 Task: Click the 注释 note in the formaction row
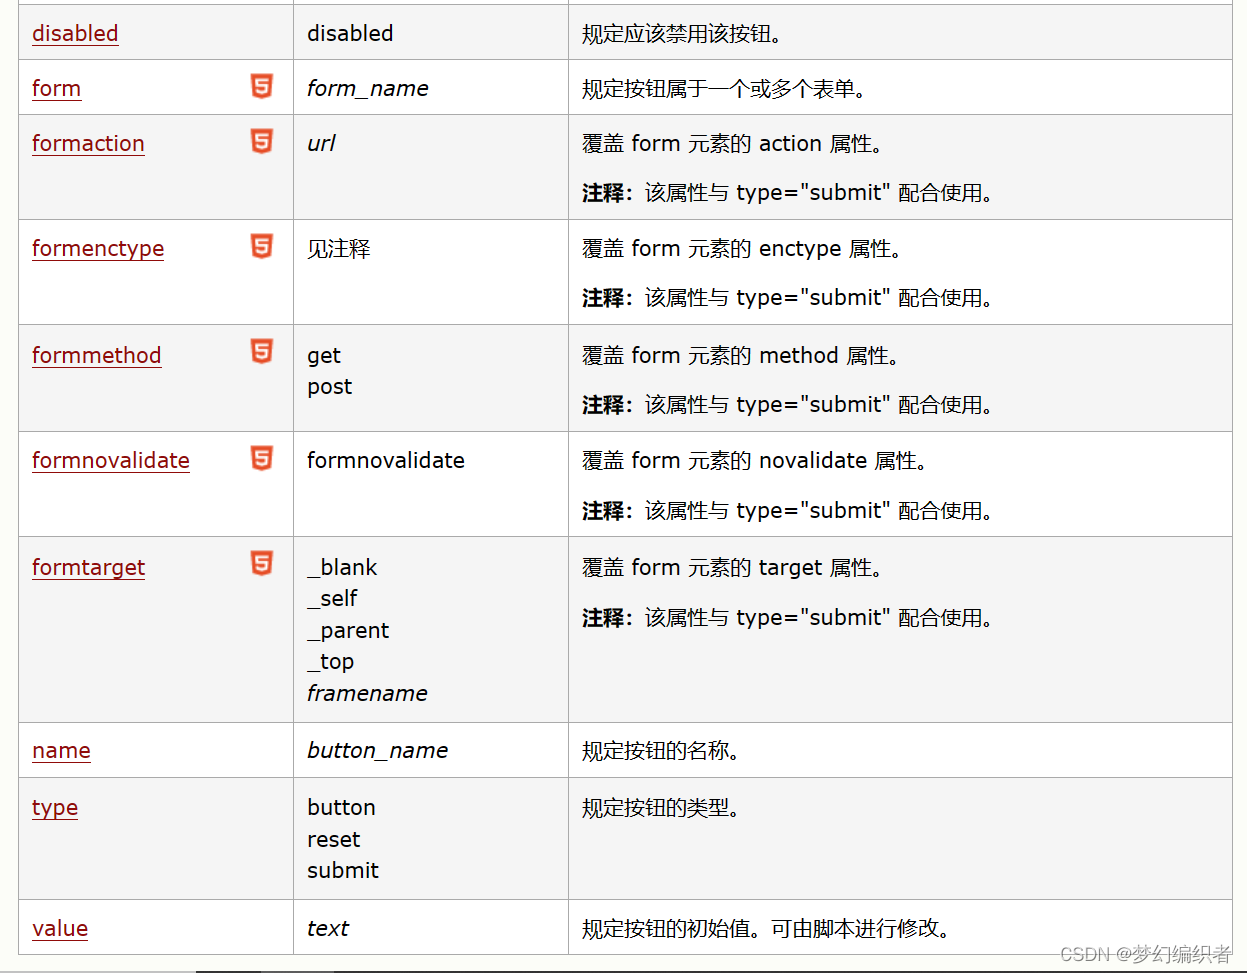(788, 193)
